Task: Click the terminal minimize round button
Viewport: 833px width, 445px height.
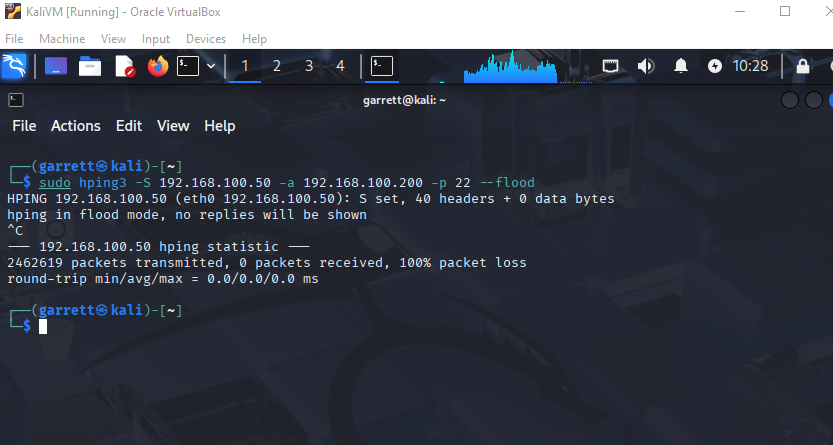Action: coord(789,100)
